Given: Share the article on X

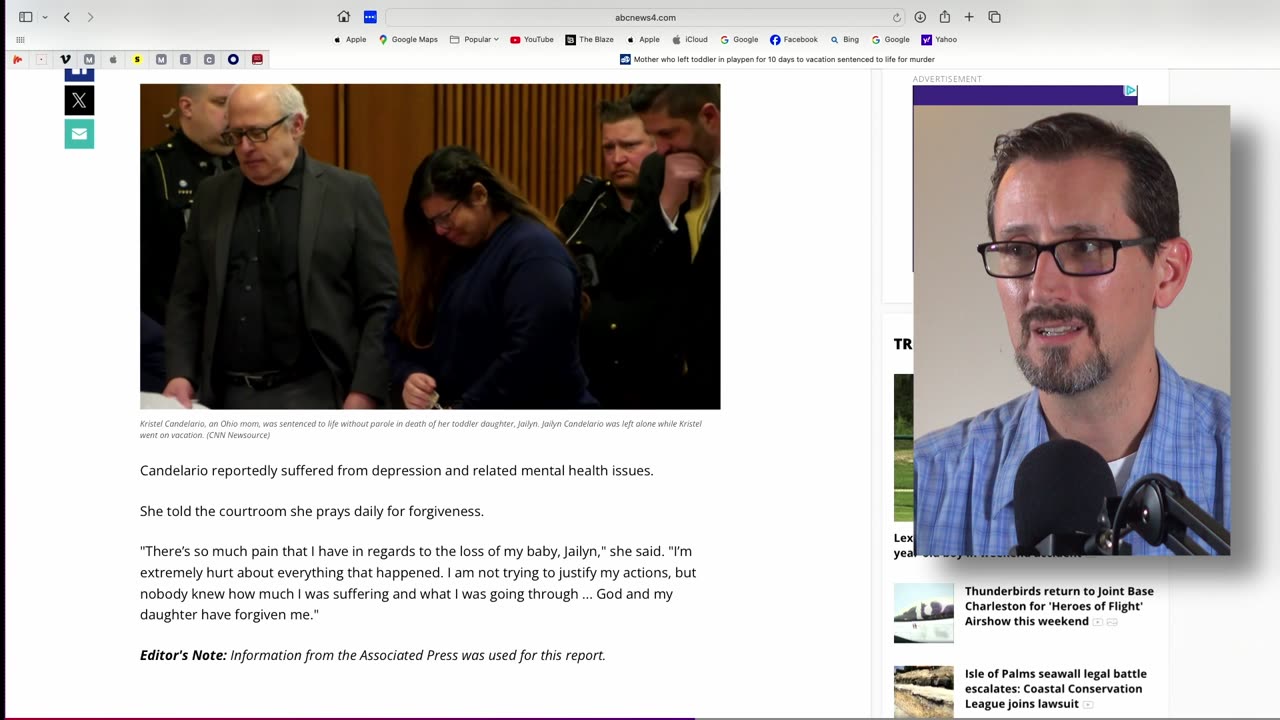Looking at the screenshot, I should click(79, 100).
